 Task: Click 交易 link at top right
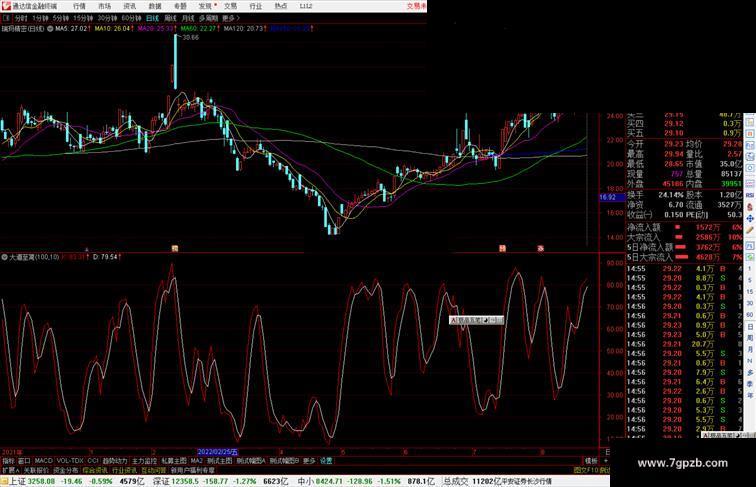(x=417, y=6)
